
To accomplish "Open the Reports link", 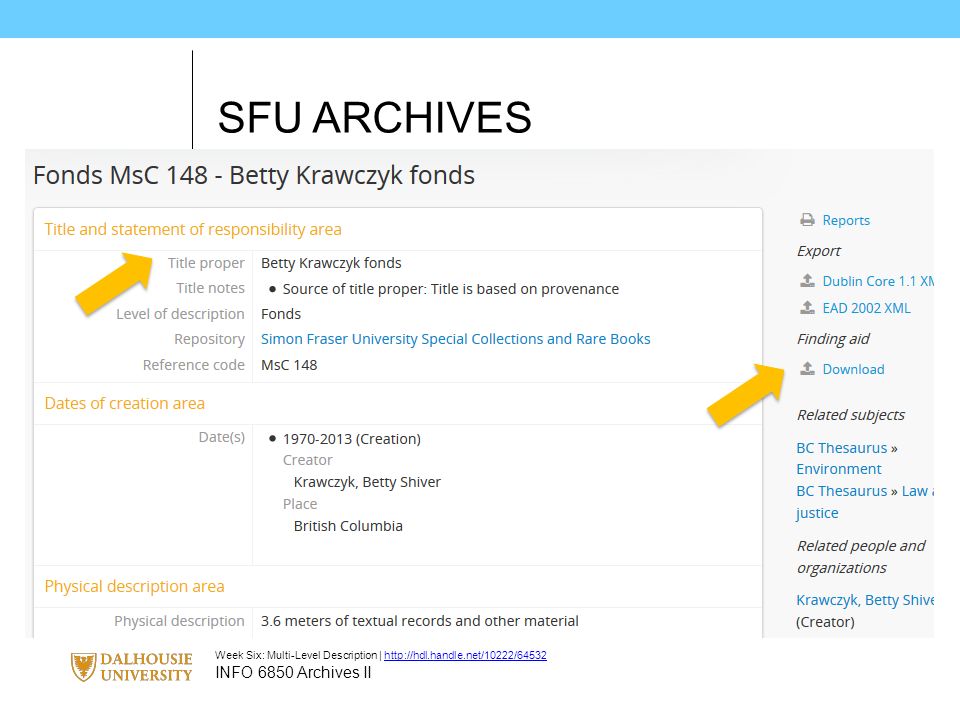I will tap(846, 220).
